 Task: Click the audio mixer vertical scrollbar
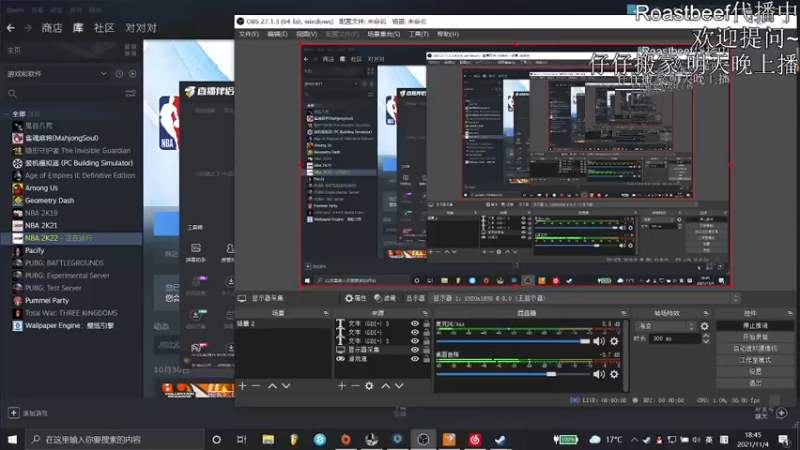[x=626, y=356]
